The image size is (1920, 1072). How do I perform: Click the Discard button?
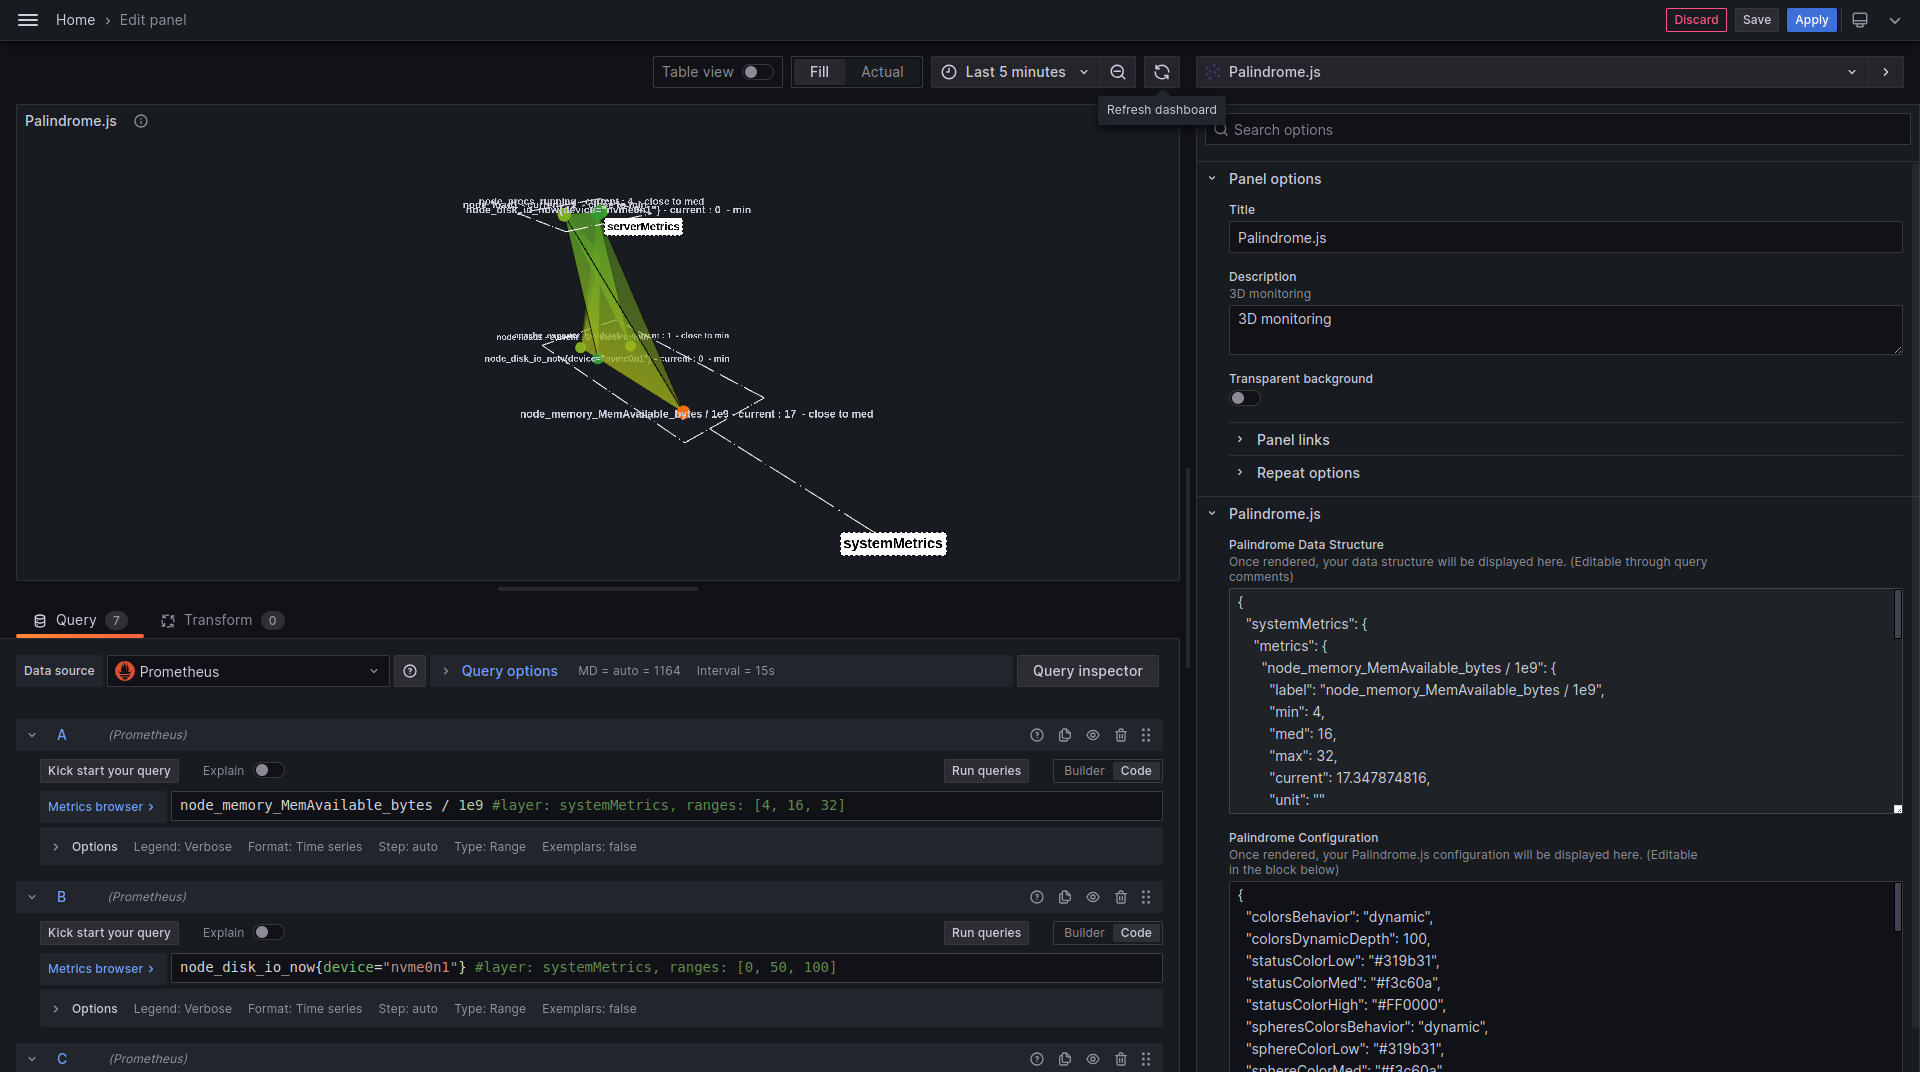tap(1696, 20)
